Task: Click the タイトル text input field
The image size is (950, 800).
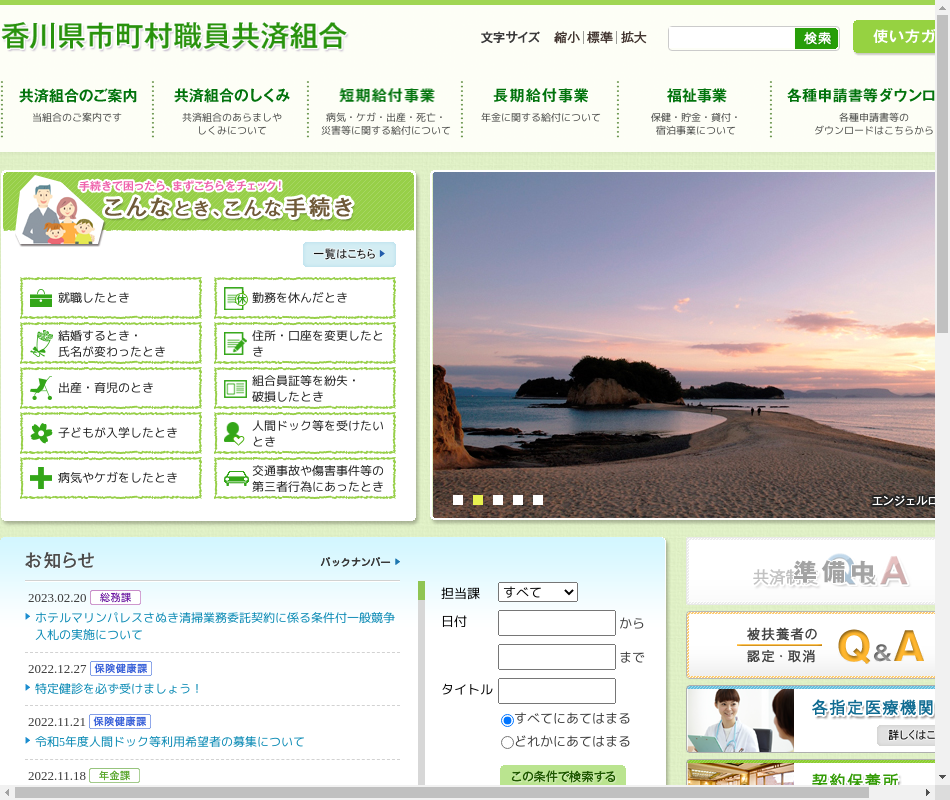Action: tap(557, 691)
